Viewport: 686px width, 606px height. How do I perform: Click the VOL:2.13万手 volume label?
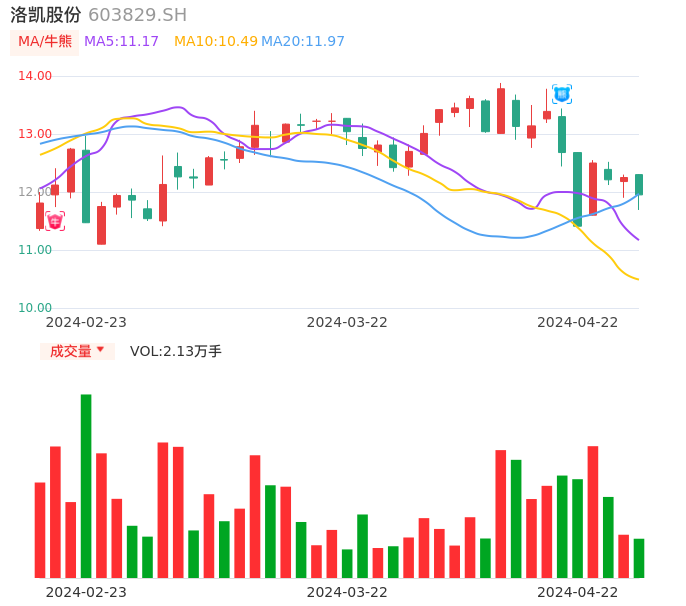pos(176,351)
